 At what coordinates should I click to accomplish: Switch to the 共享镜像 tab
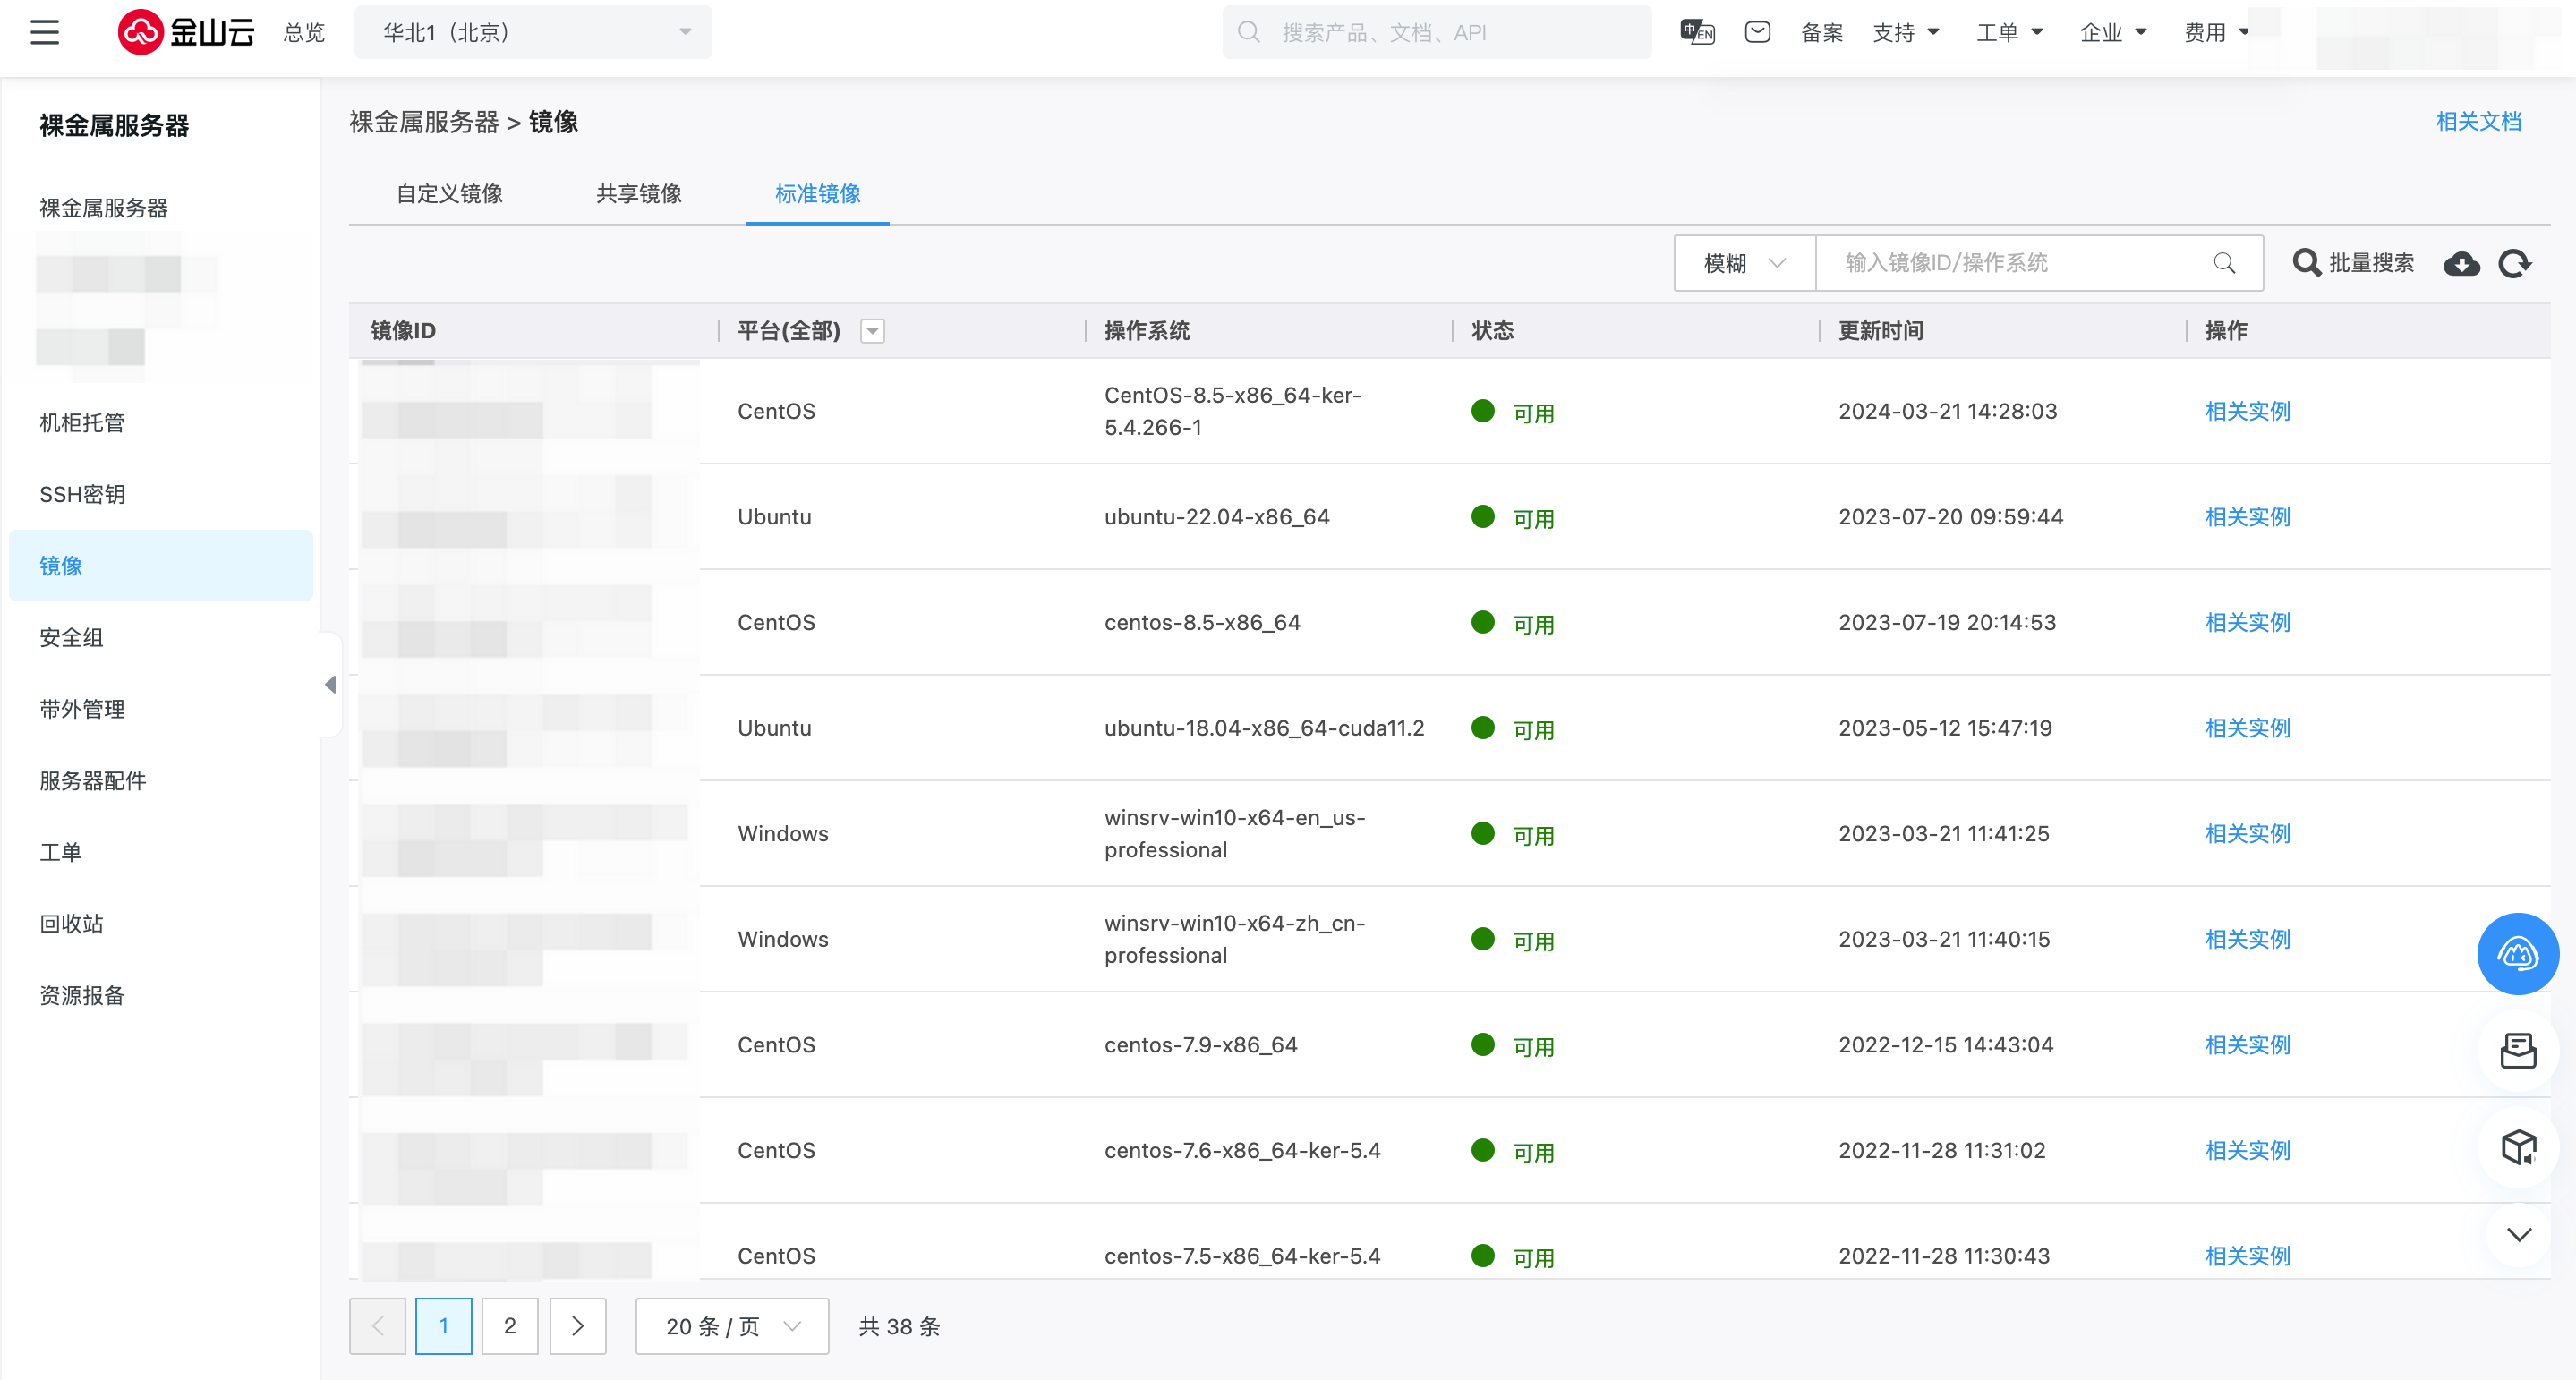(x=639, y=194)
